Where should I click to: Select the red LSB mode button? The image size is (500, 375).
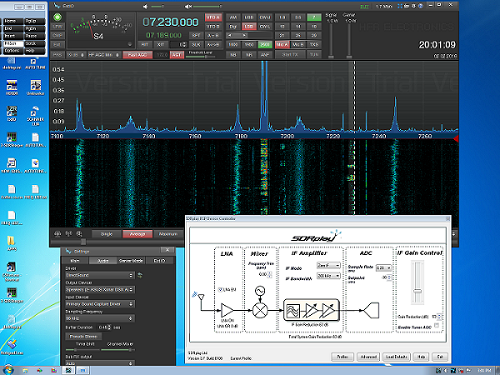coord(249,26)
